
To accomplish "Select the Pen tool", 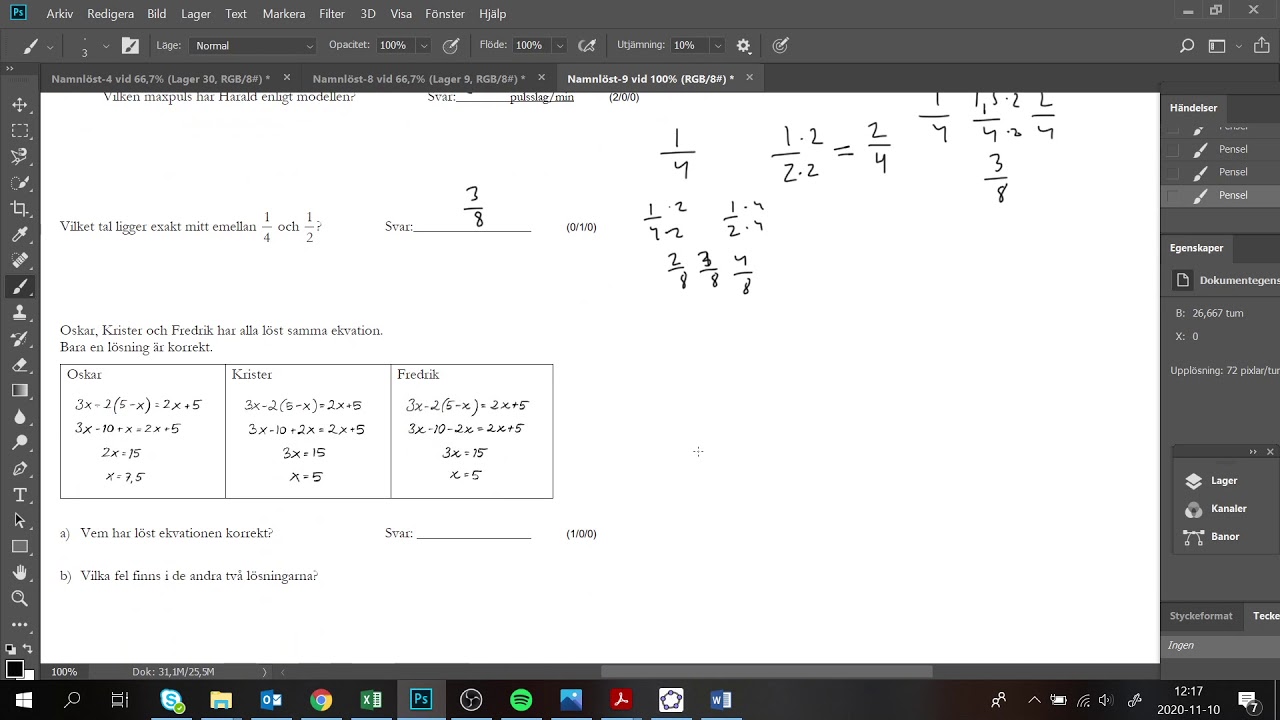I will [19, 469].
